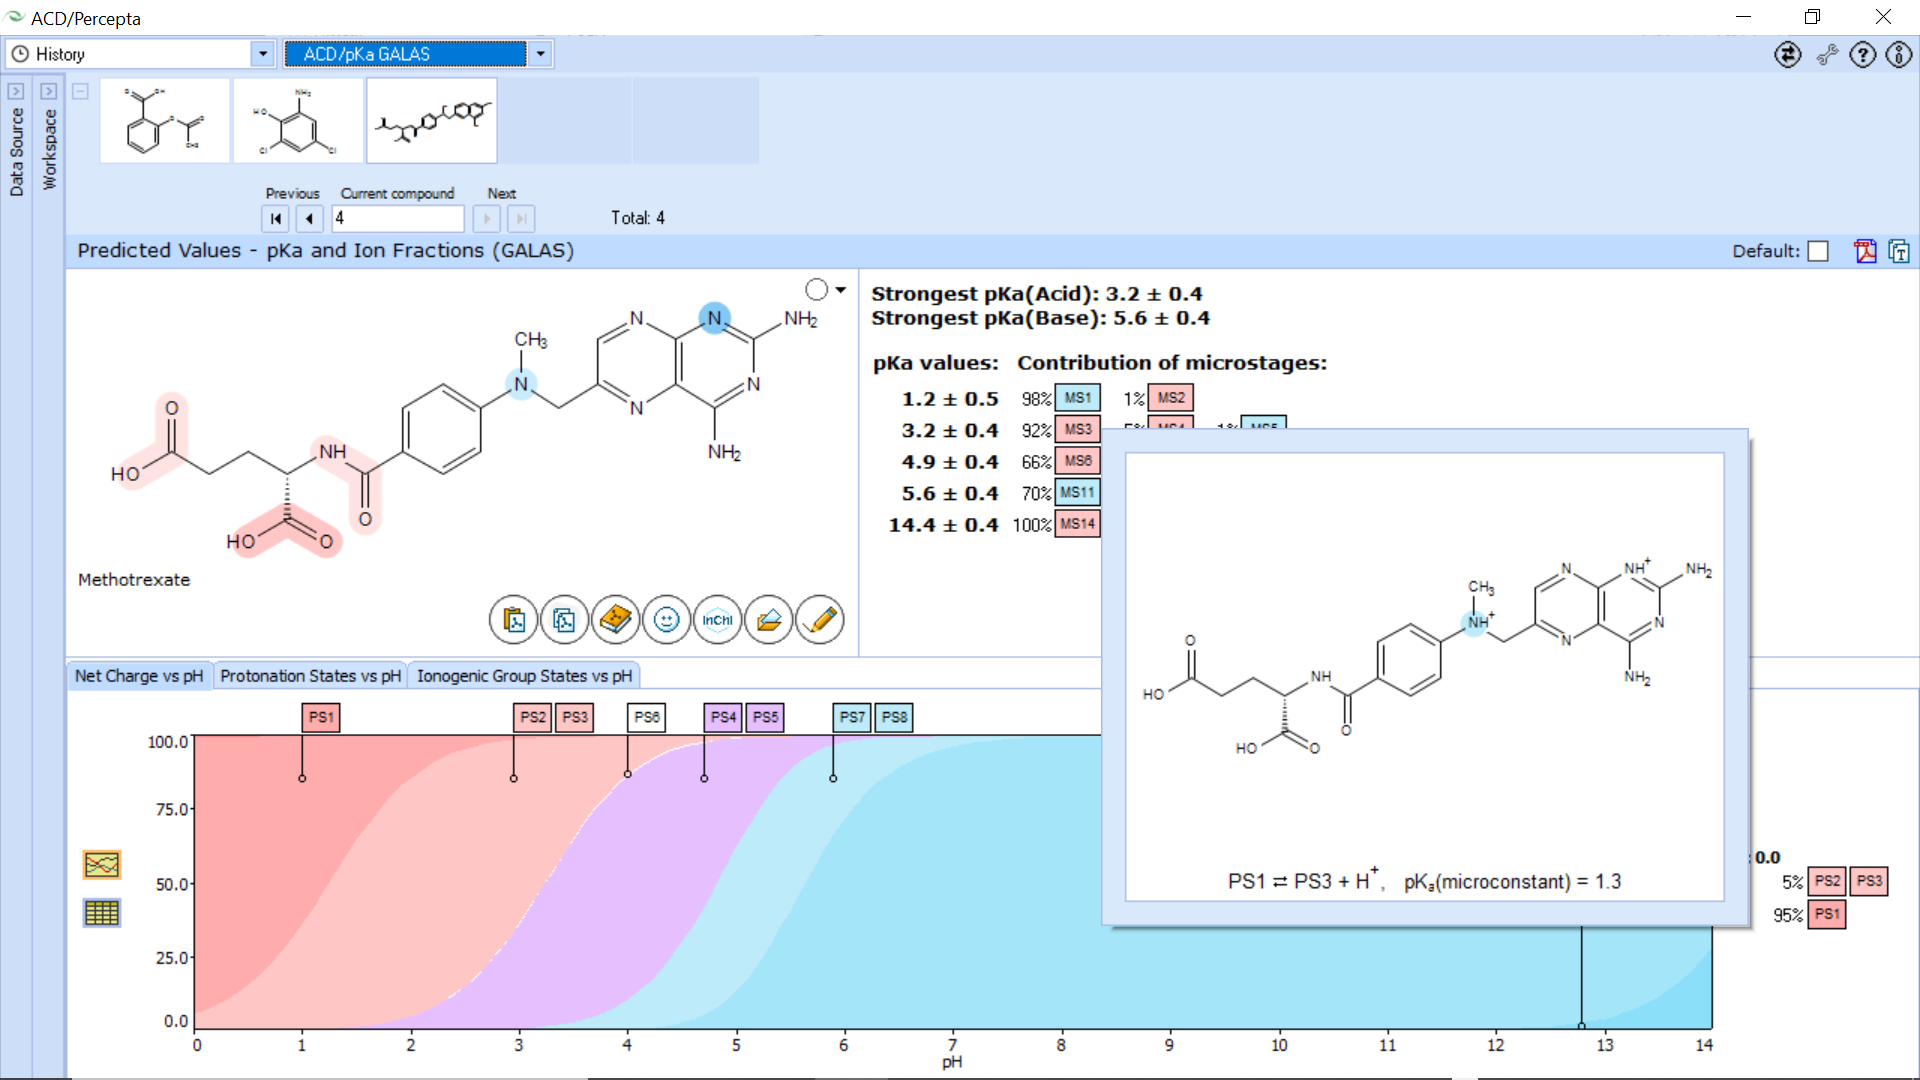This screenshot has height=1080, width=1920.
Task: Expand the ACD/pKa GALAS module dropdown
Action: (540, 54)
